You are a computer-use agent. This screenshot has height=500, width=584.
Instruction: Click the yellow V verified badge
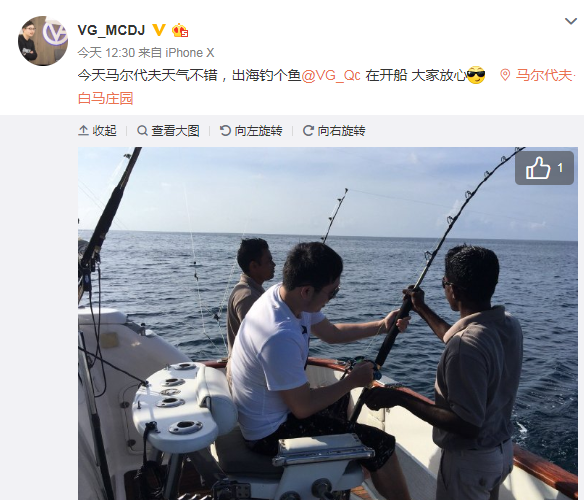159,30
